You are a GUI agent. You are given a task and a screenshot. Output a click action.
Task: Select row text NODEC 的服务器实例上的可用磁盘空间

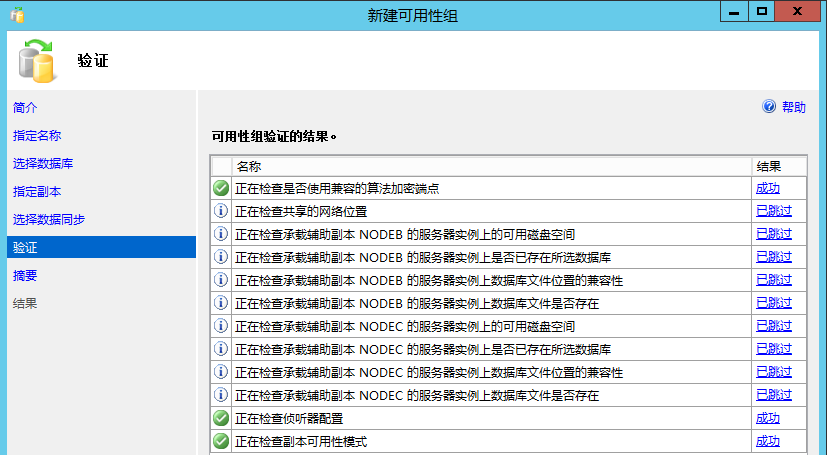click(405, 327)
